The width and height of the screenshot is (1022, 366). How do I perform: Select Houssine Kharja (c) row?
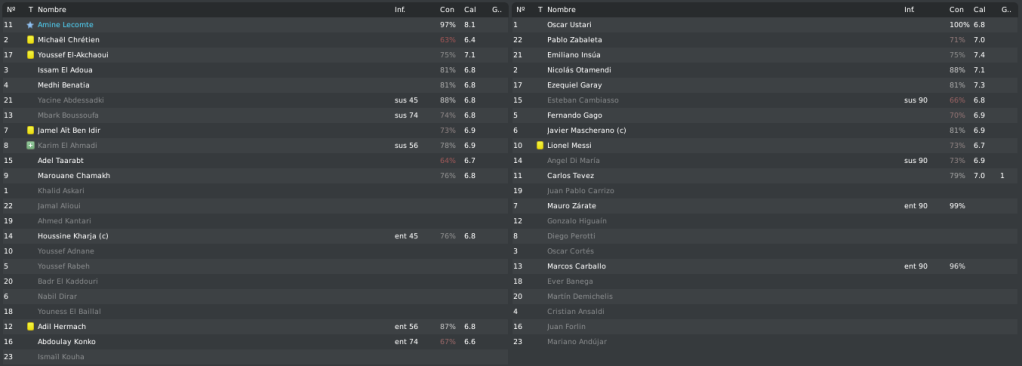coord(255,236)
